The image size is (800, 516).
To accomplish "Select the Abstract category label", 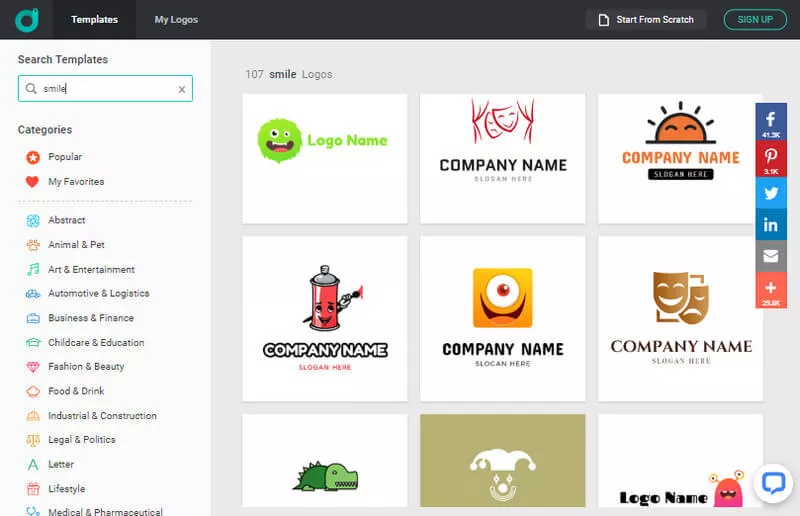I will tap(66, 220).
